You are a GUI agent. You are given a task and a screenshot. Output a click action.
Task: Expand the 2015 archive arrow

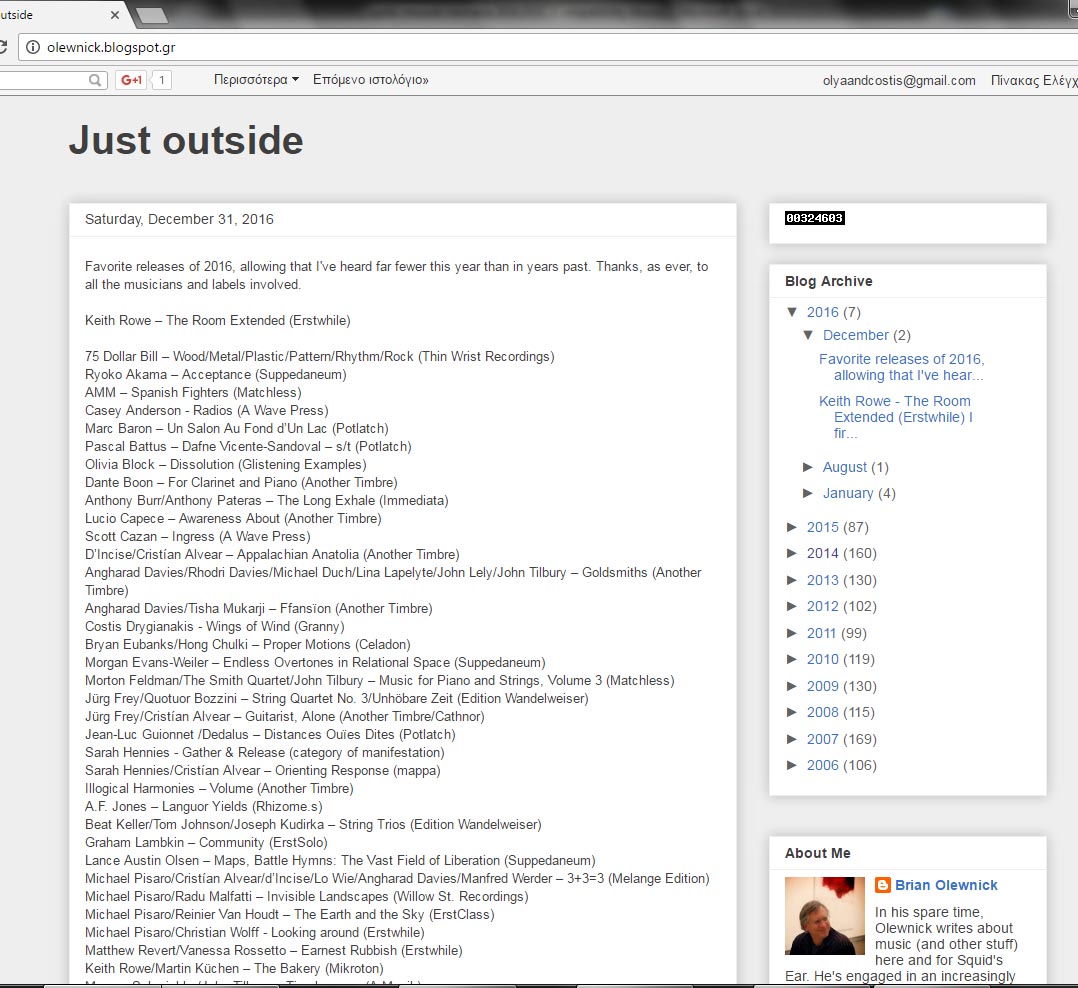[x=793, y=527]
